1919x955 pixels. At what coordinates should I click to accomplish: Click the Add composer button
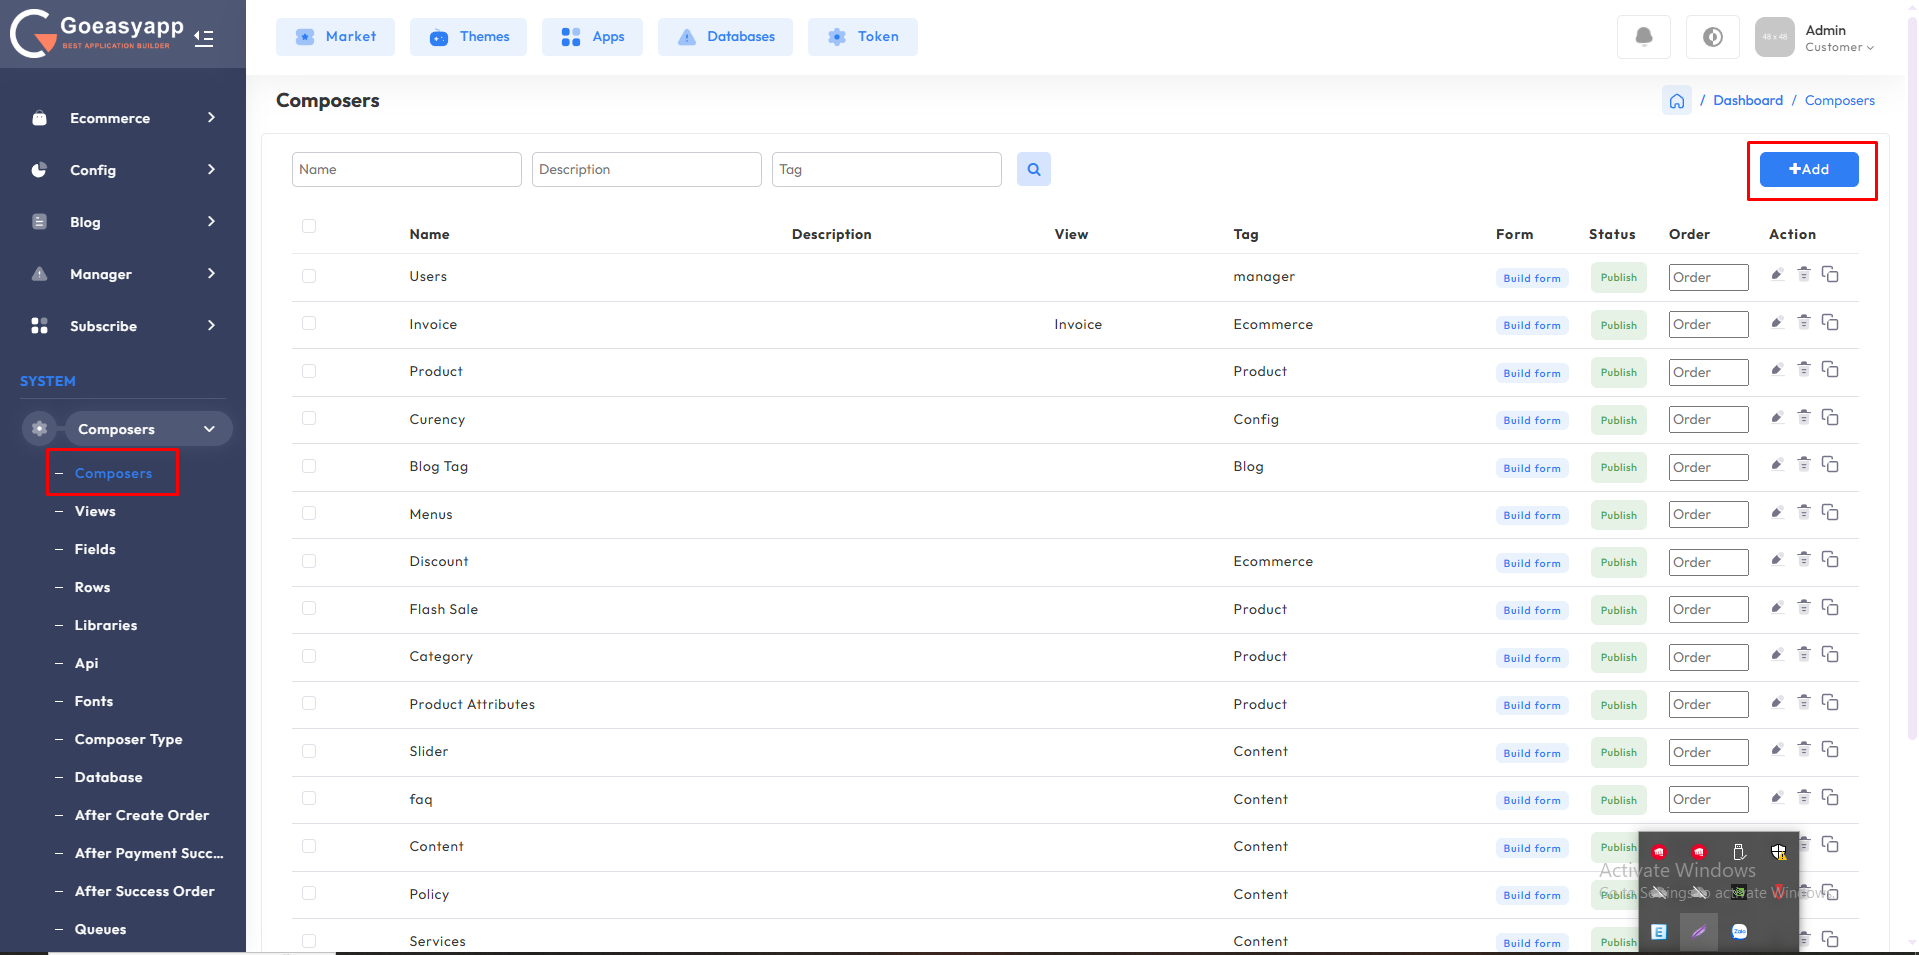coord(1808,169)
